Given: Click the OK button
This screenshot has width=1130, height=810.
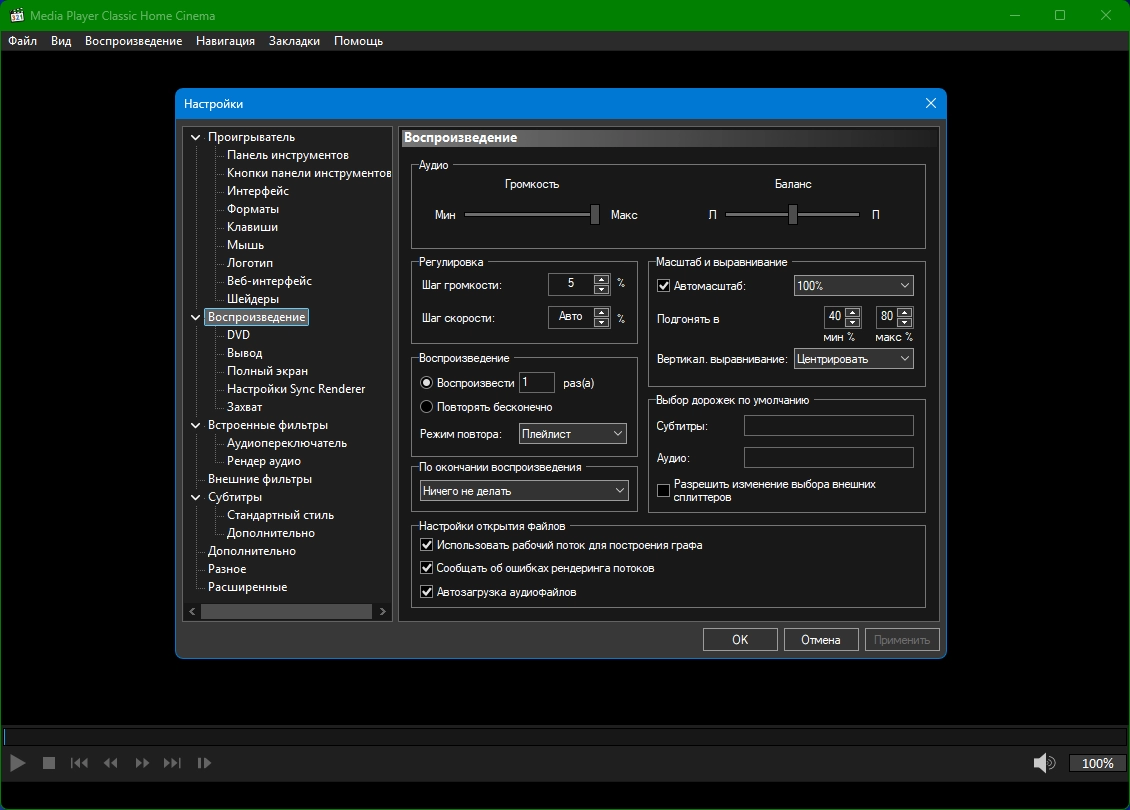Looking at the screenshot, I should [740, 640].
